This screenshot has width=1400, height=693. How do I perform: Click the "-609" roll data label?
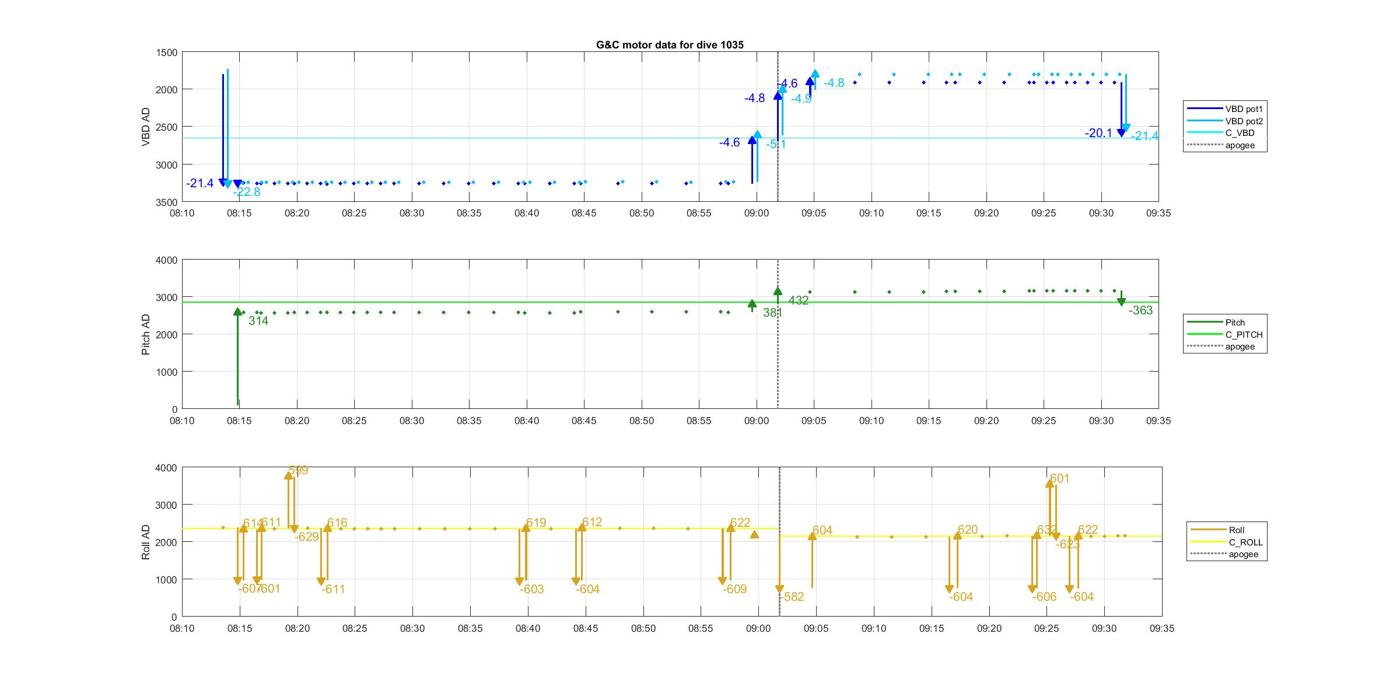735,590
